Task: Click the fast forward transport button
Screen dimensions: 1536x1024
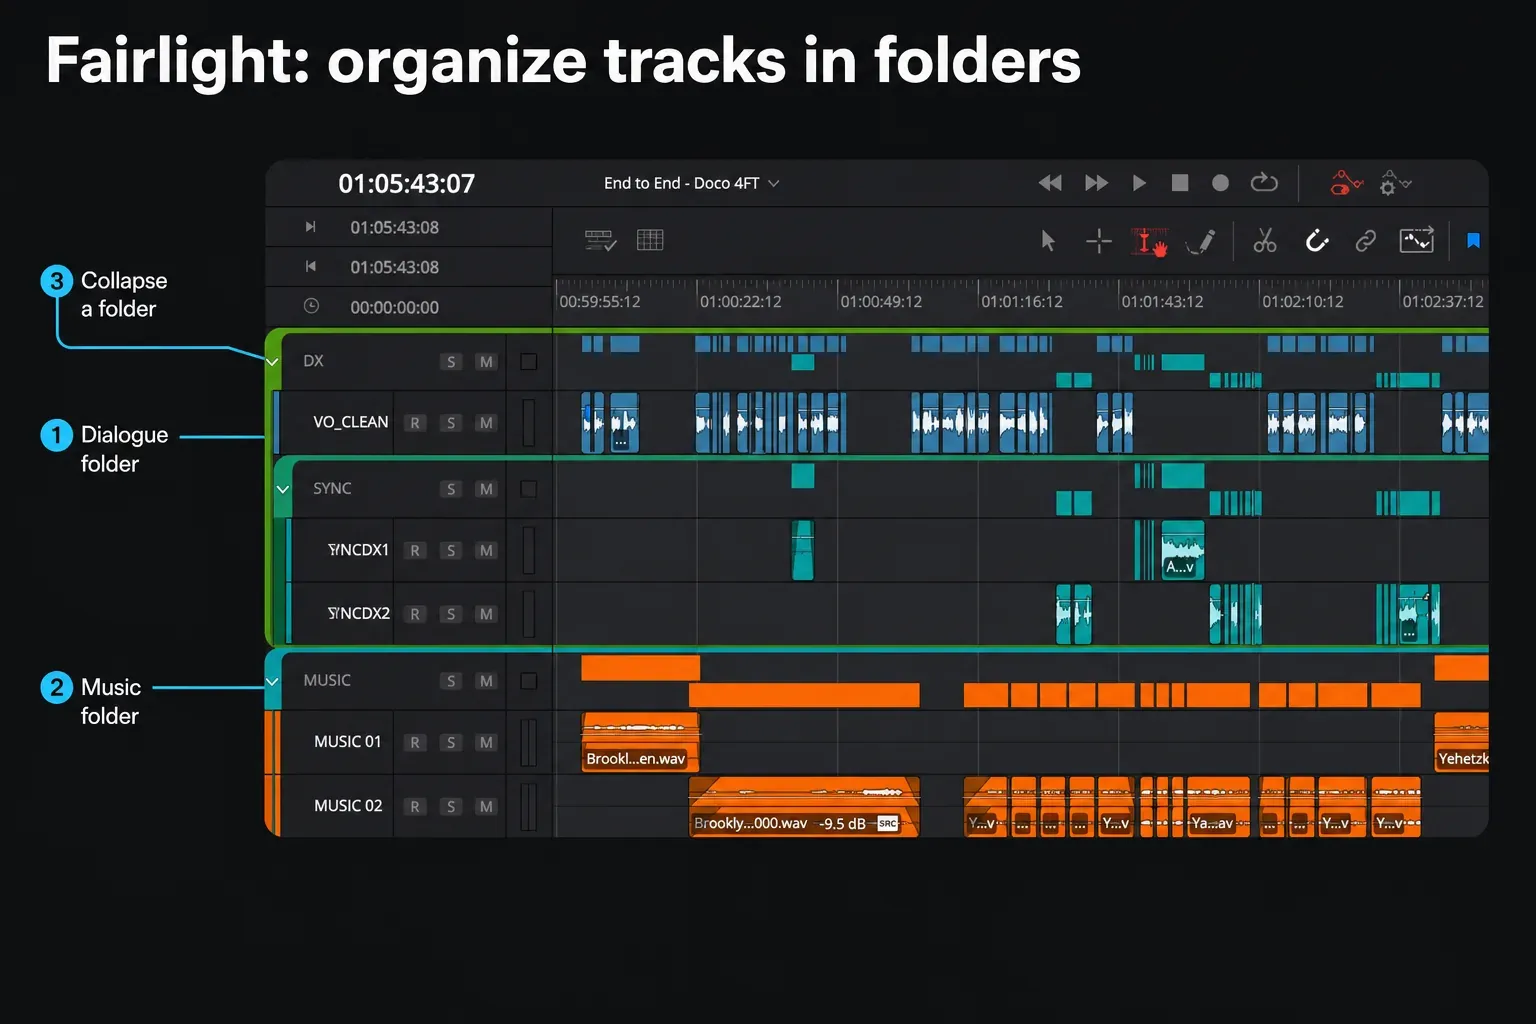Action: (1096, 183)
